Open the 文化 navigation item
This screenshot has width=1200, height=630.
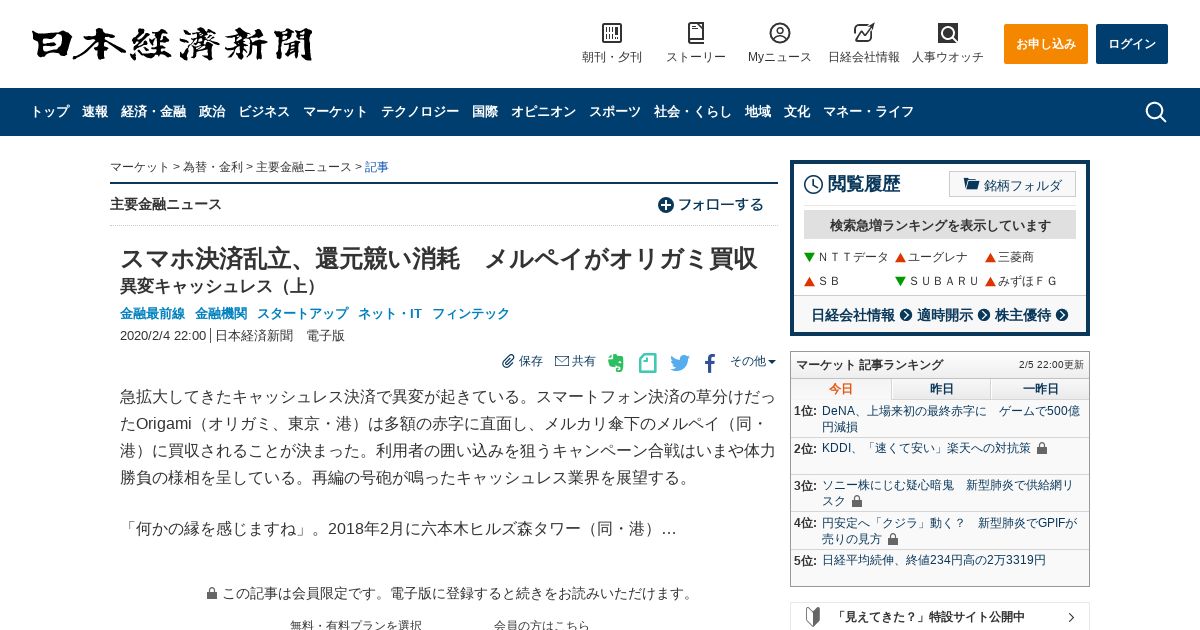point(797,112)
